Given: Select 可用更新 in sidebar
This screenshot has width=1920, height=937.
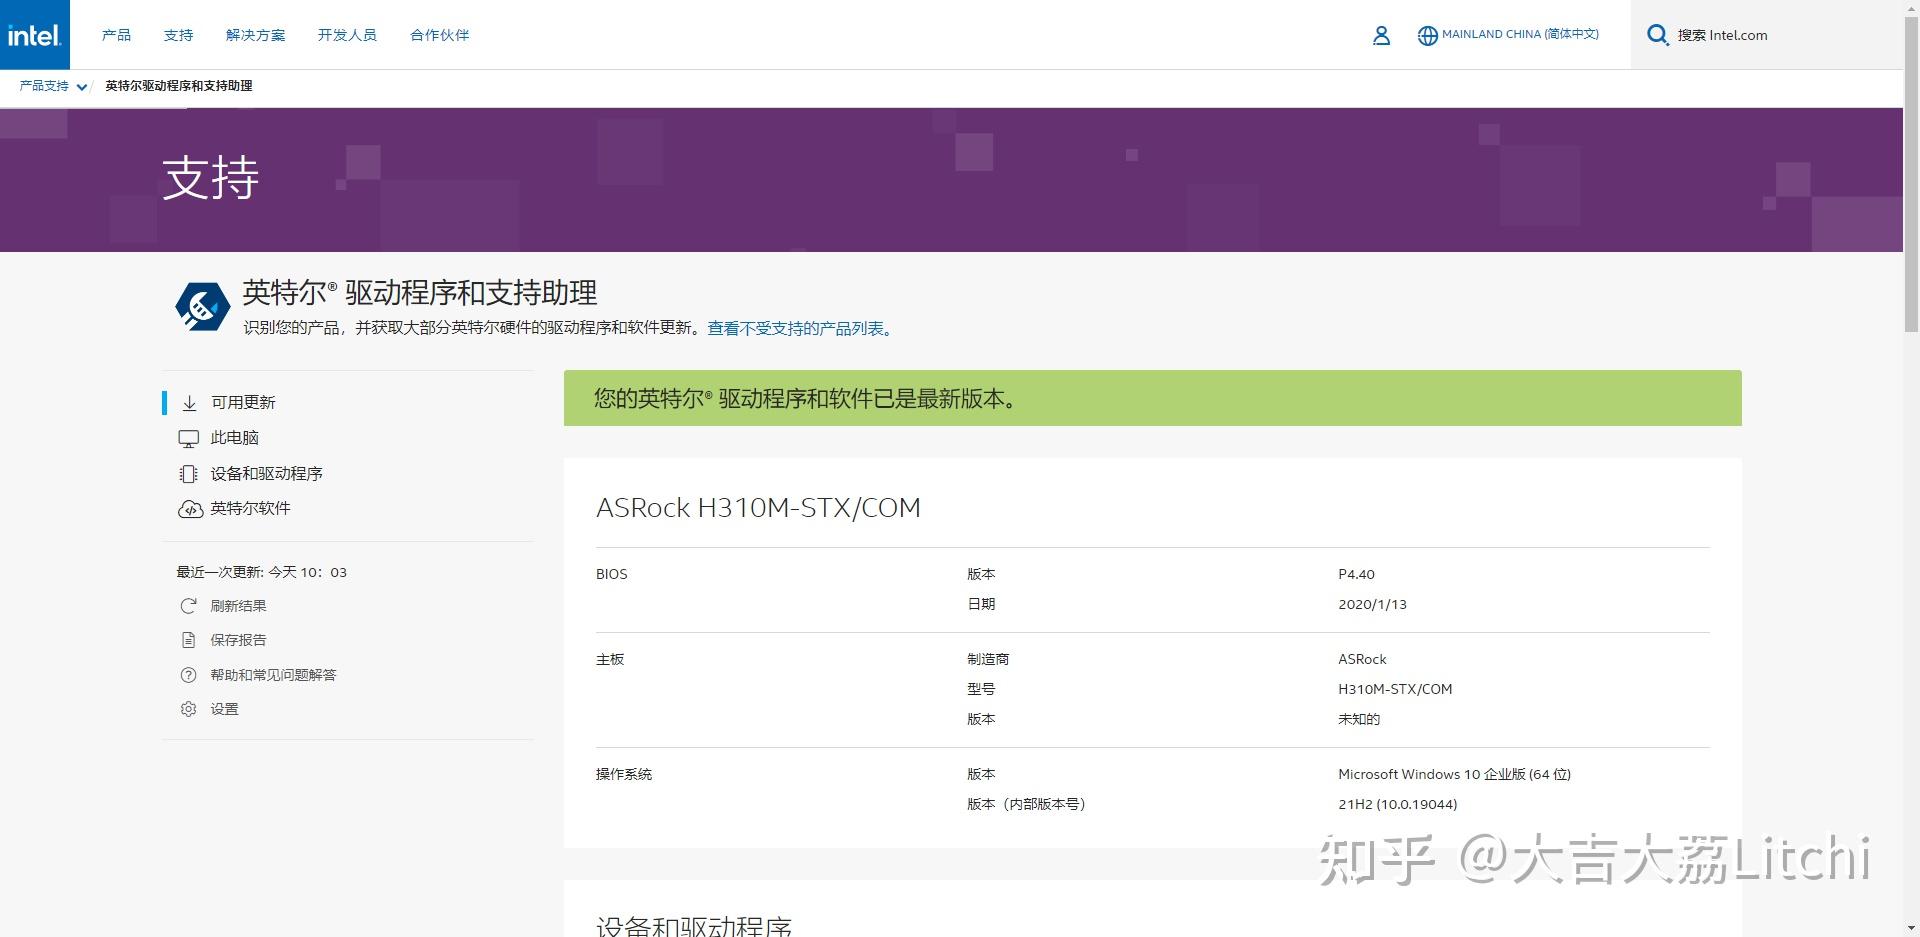Looking at the screenshot, I should point(243,403).
